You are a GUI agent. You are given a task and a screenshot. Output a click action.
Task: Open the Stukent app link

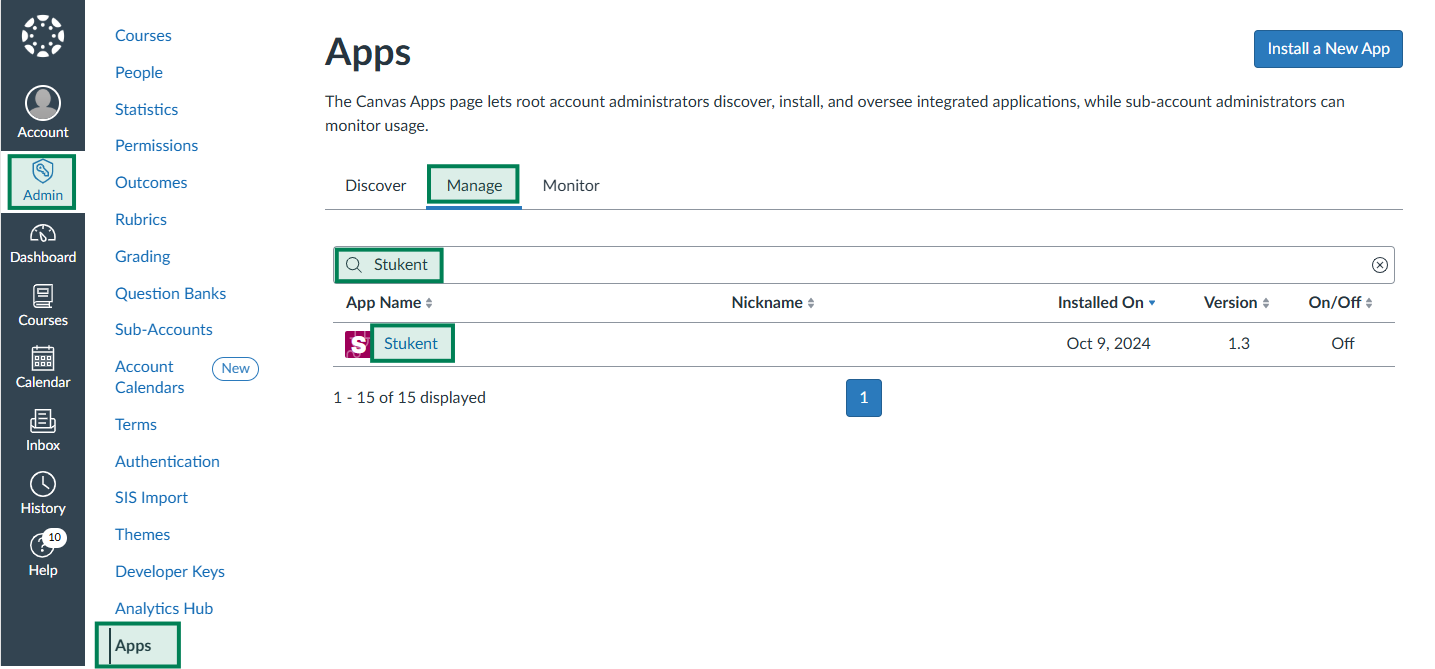pyautogui.click(x=411, y=343)
